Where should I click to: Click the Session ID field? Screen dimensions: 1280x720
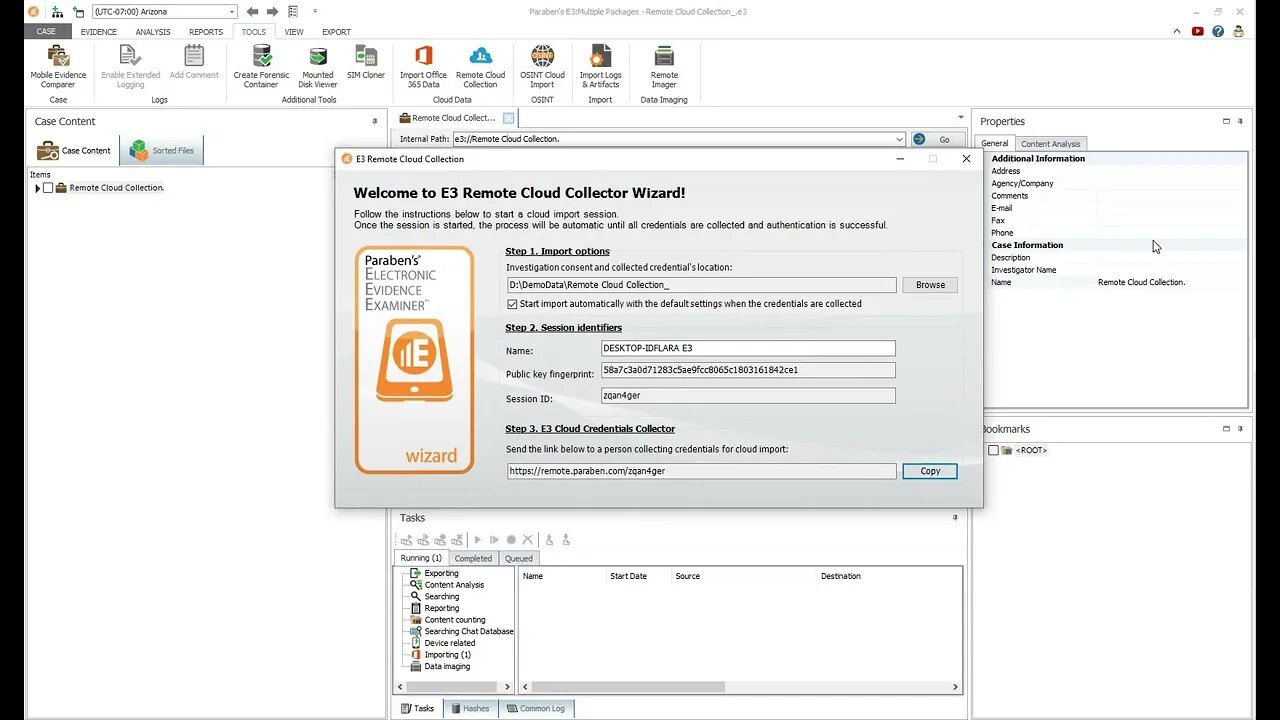748,396
